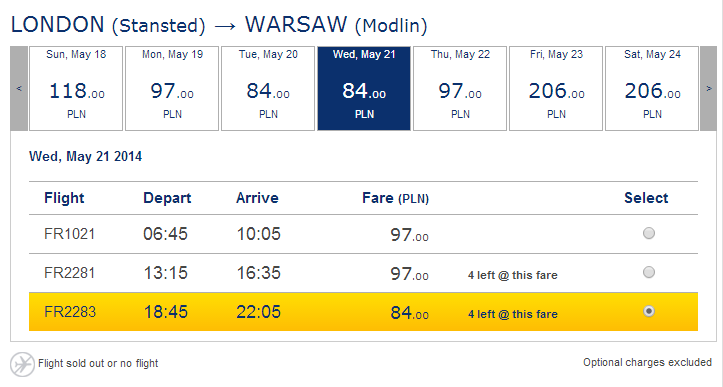Select the FR2283 flight radio button
The image size is (723, 387).
[649, 311]
